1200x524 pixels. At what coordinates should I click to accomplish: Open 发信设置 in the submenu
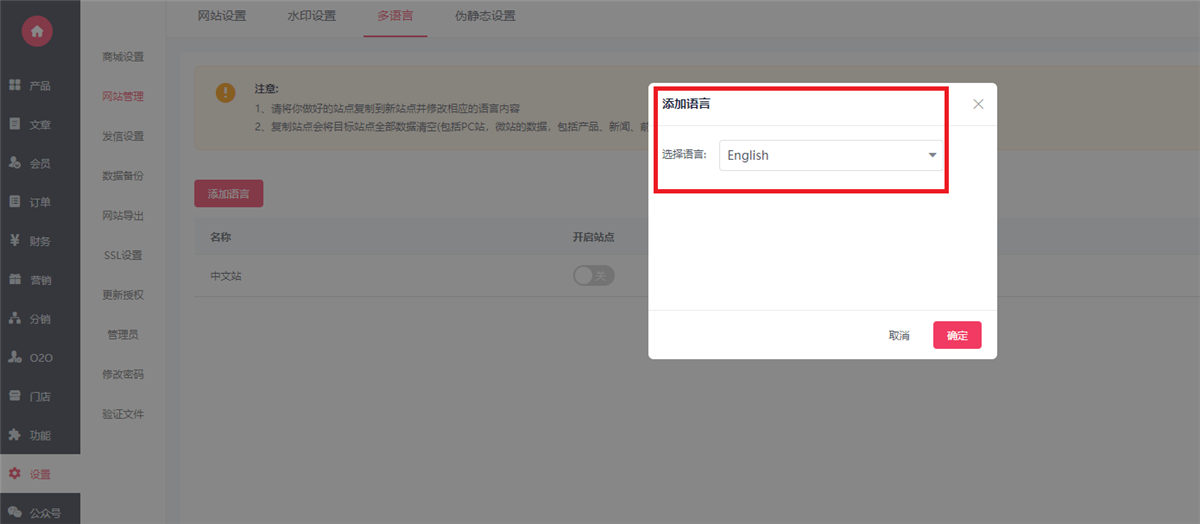coord(123,136)
